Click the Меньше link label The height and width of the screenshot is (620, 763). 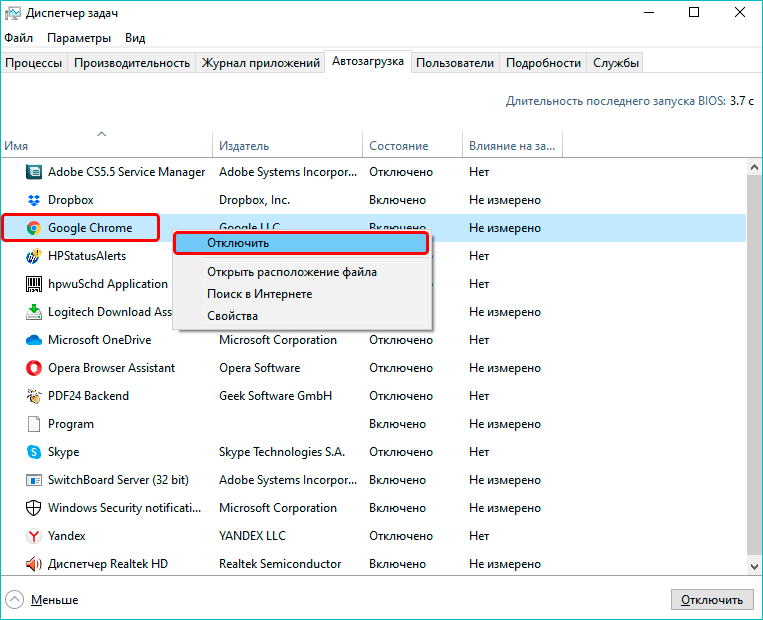click(x=54, y=600)
